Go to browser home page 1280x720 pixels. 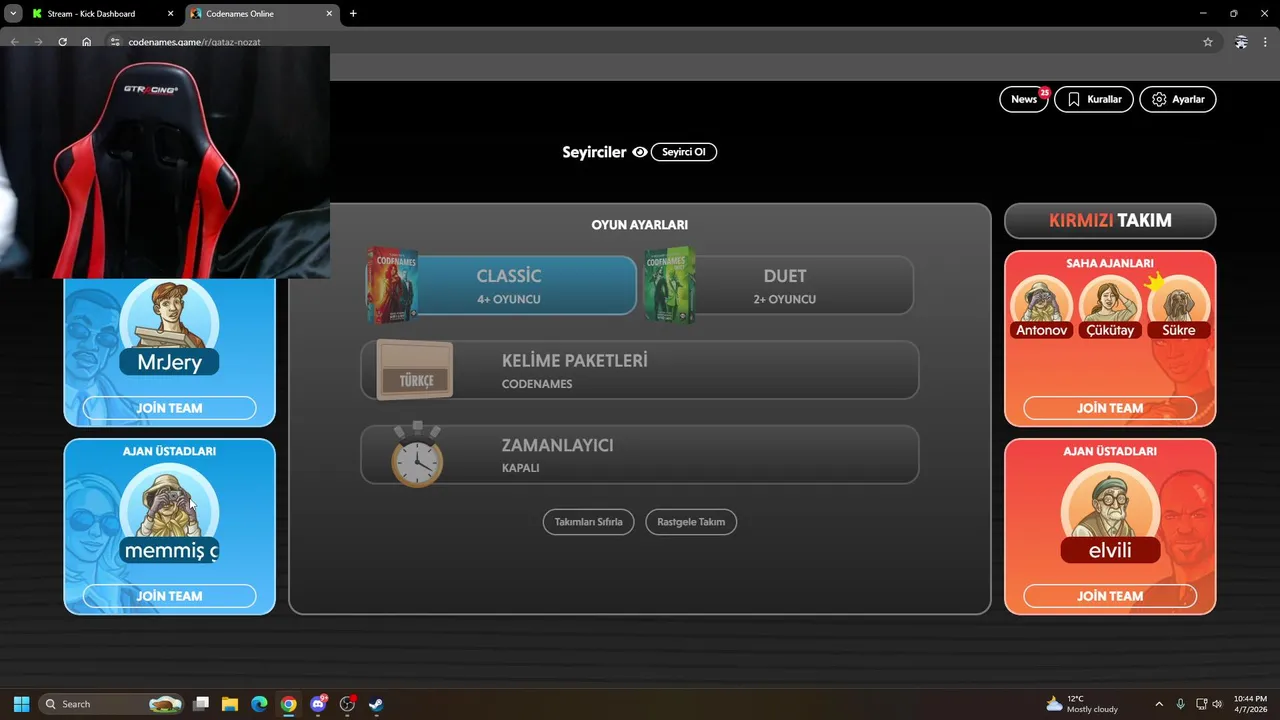coord(87,42)
